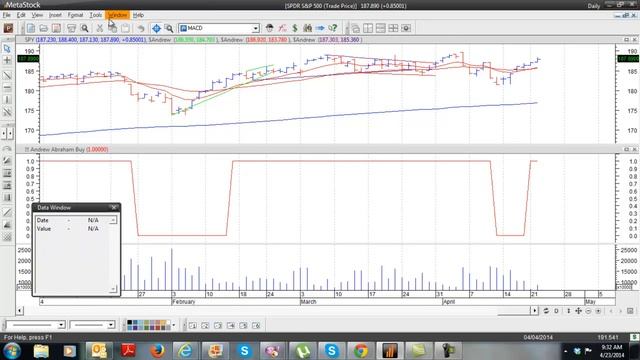Click the D periodicity button
This screenshot has height=360, width=640.
[556, 311]
